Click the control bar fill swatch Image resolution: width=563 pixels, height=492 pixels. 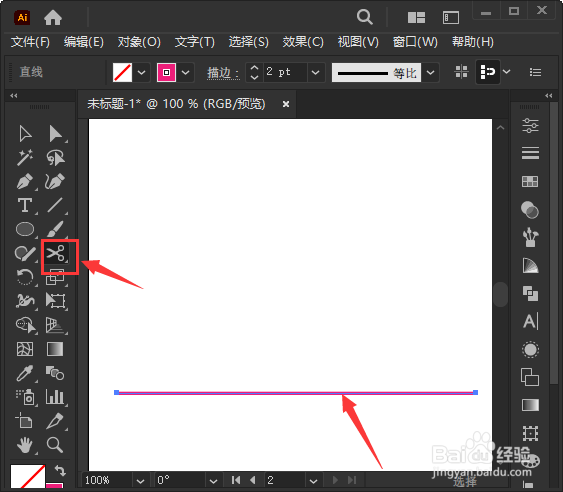122,73
